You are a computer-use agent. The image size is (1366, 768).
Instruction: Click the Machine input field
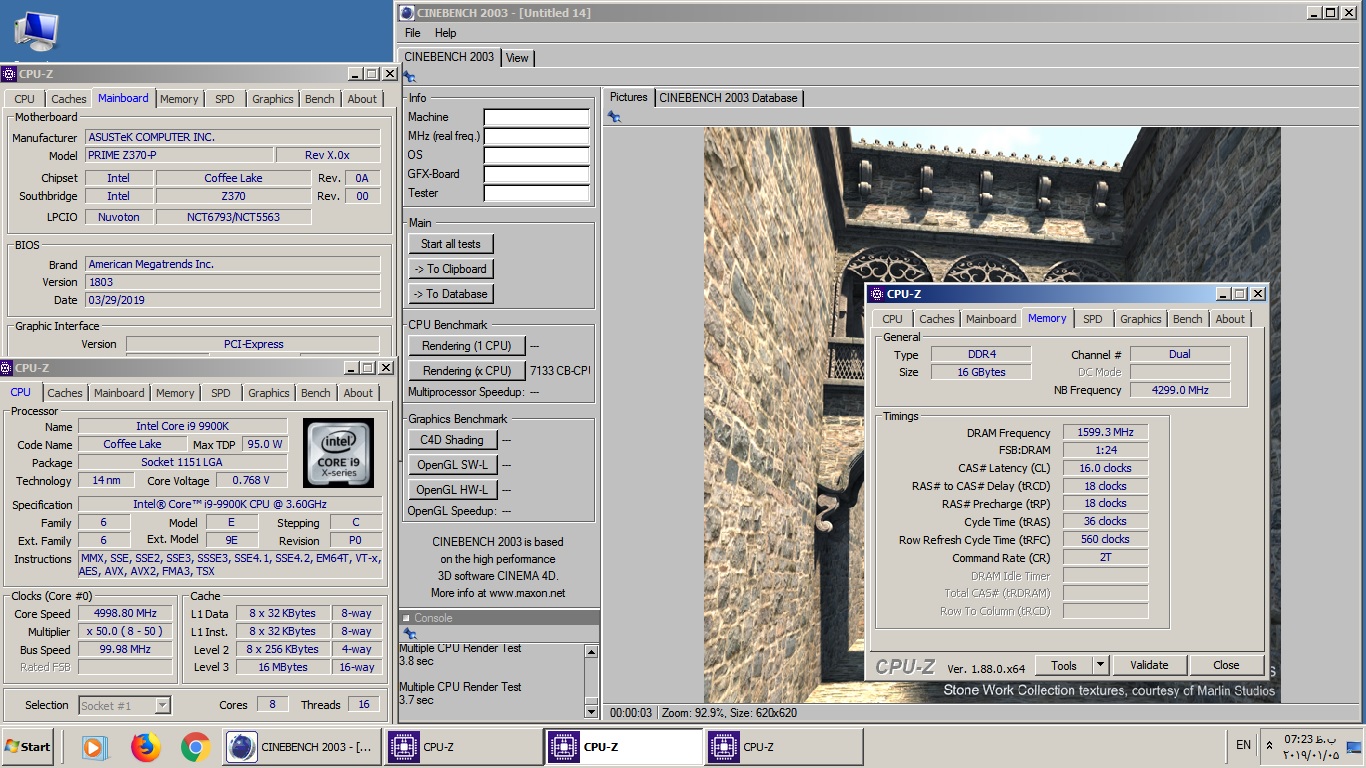coord(536,117)
